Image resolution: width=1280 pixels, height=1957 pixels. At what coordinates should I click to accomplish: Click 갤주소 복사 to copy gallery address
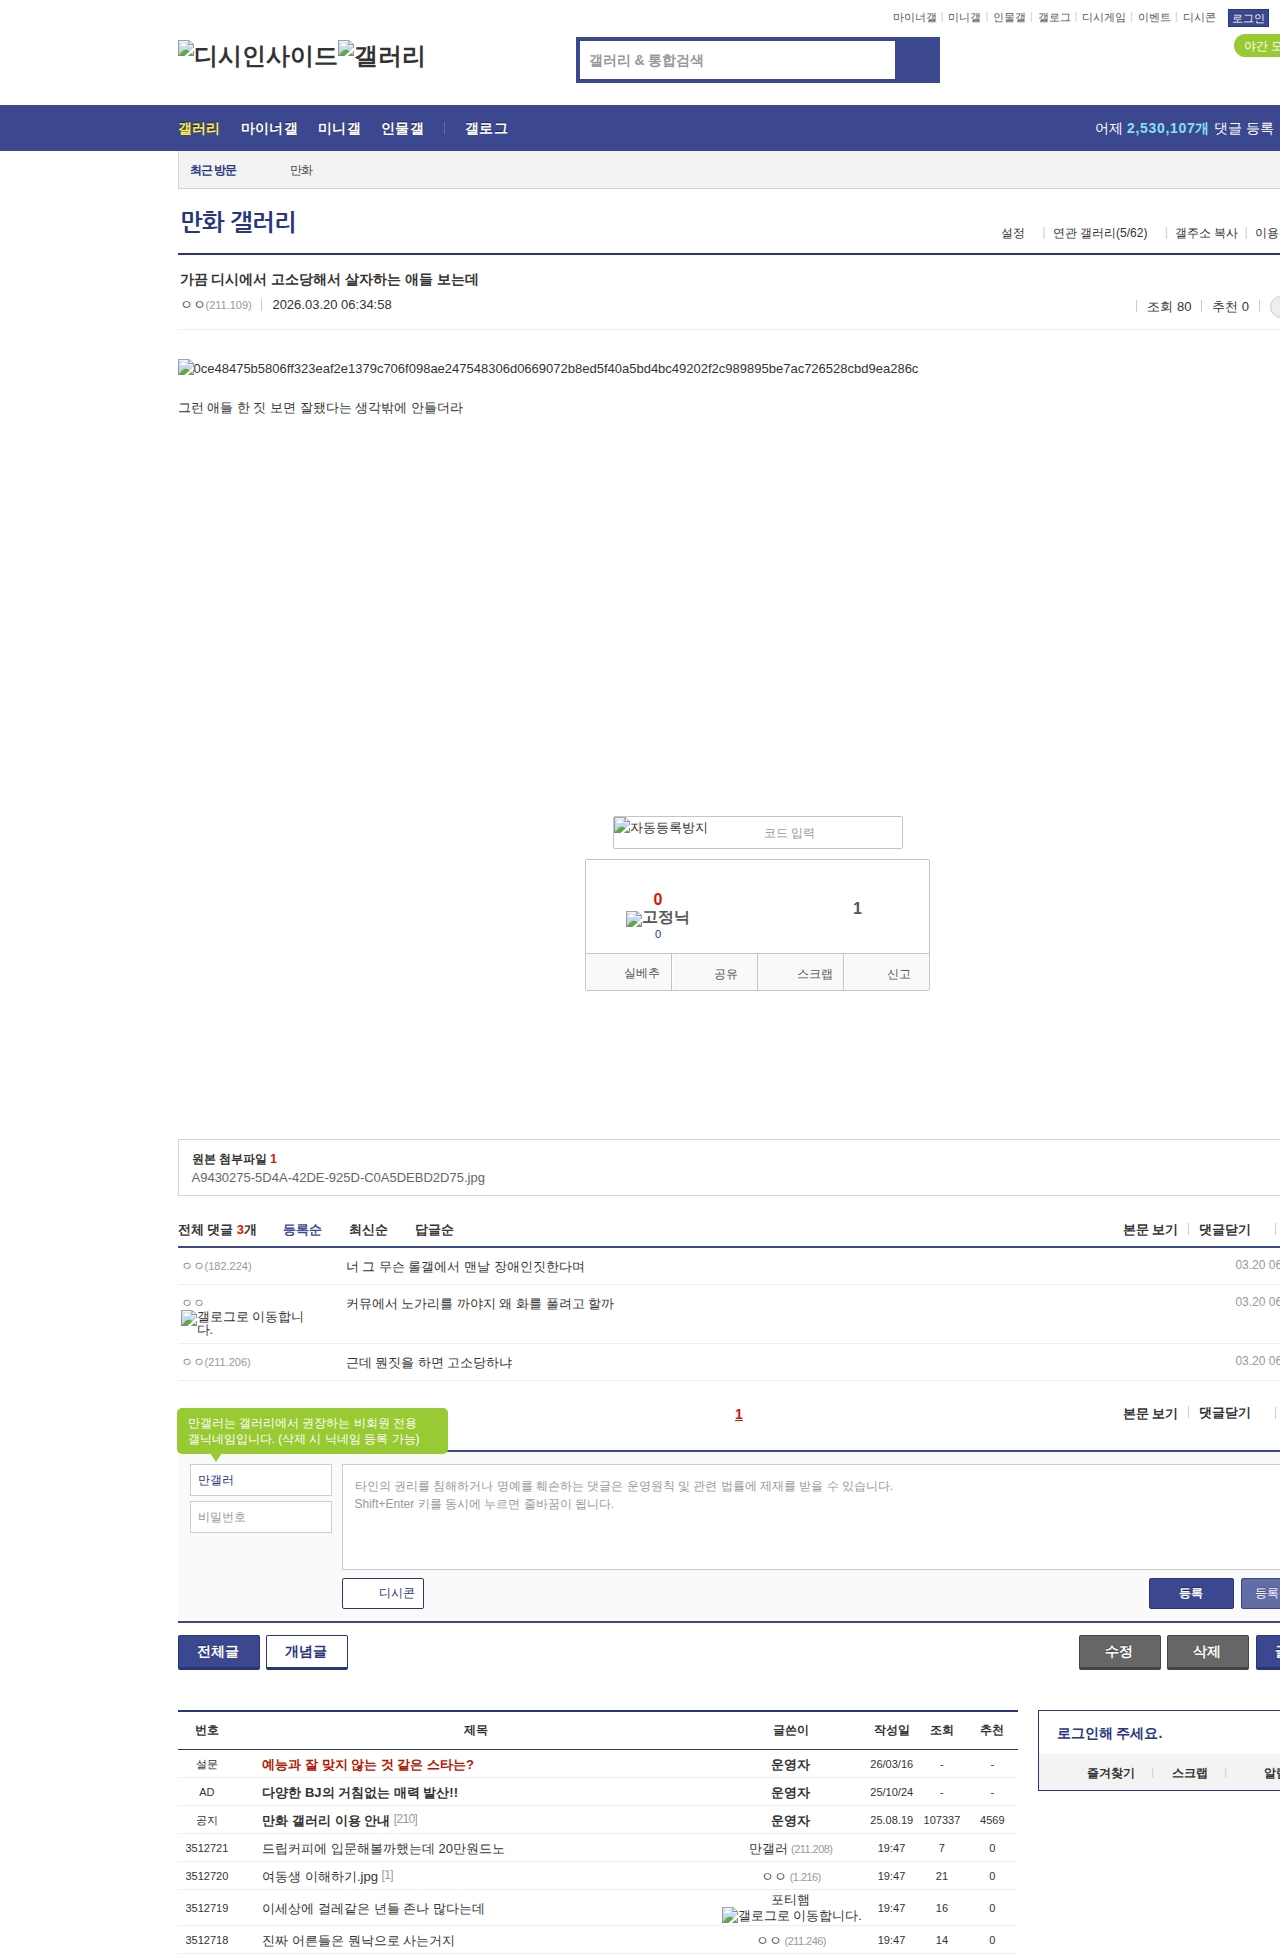tap(1206, 233)
